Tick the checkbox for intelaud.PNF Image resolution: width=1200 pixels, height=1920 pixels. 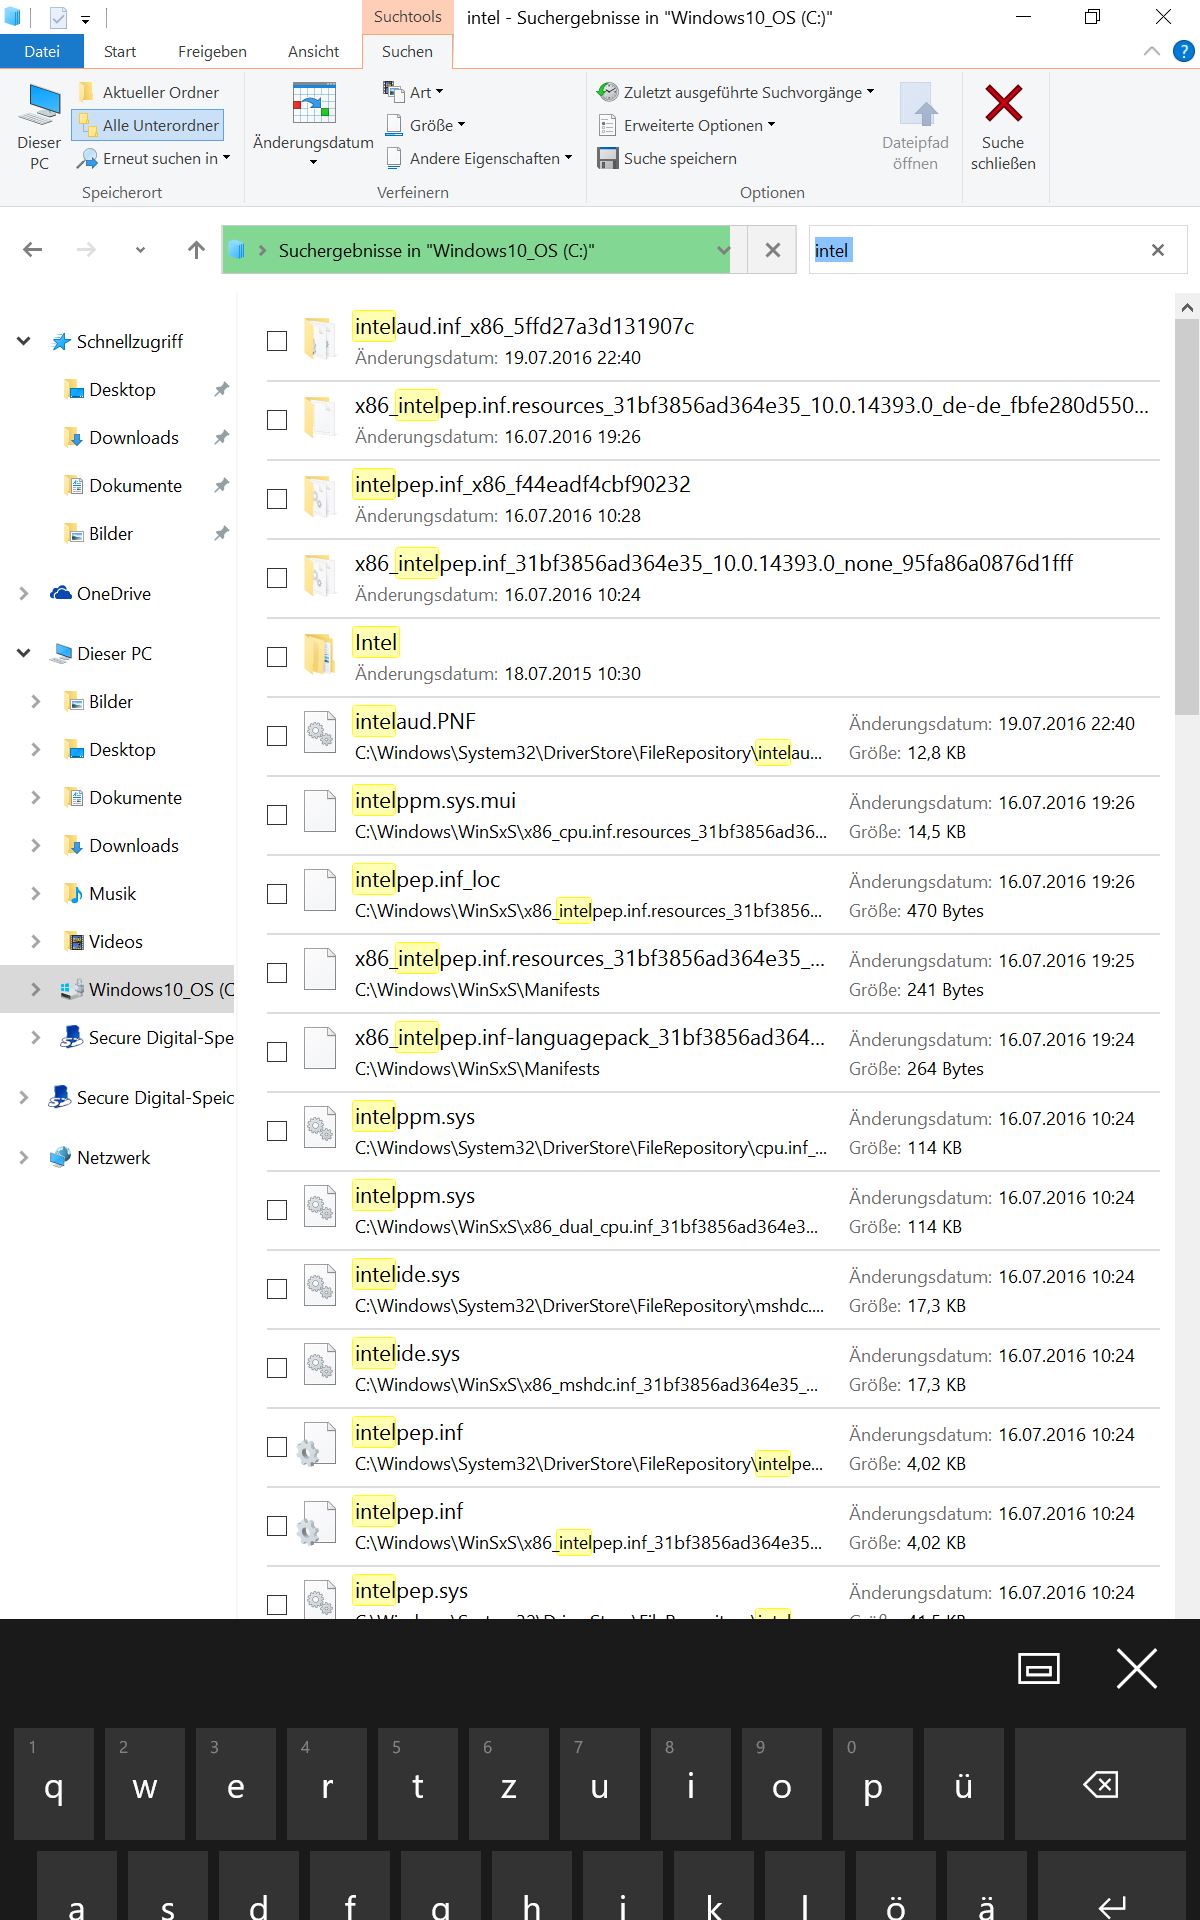[x=277, y=736]
